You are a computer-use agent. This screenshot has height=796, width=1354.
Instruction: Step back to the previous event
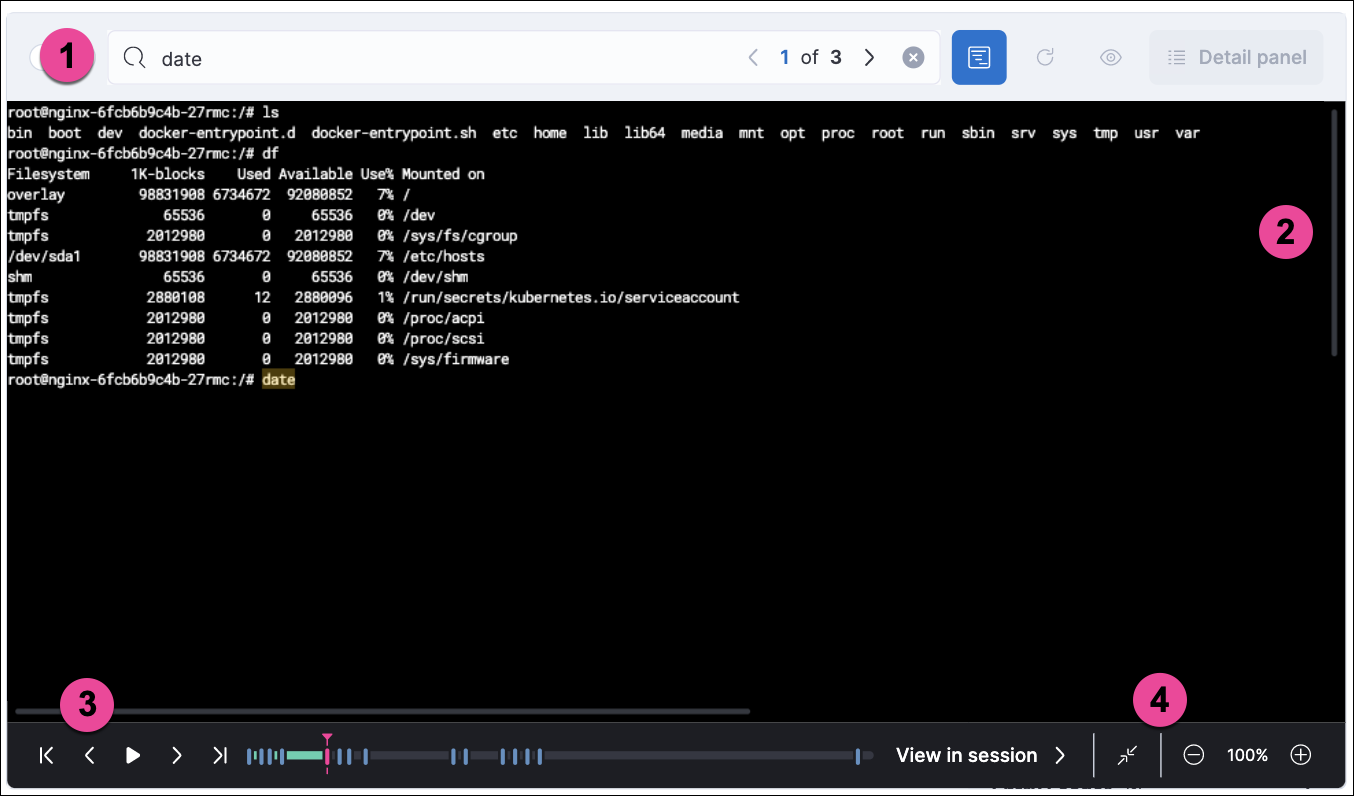(89, 755)
